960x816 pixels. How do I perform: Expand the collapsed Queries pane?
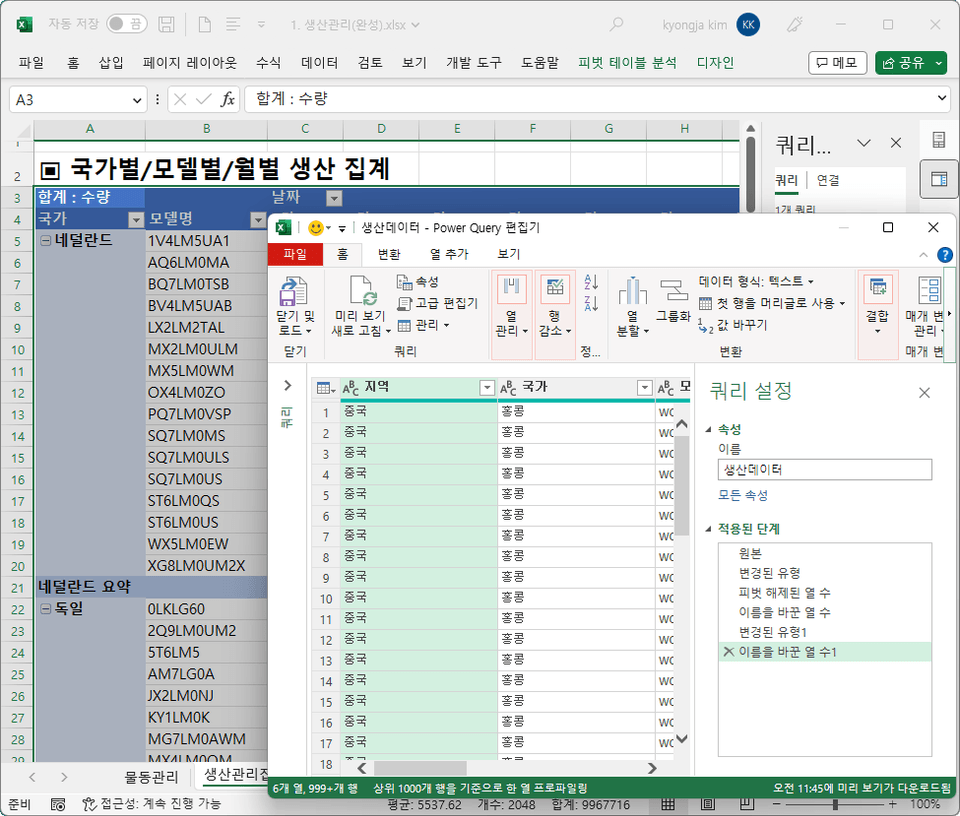287,386
